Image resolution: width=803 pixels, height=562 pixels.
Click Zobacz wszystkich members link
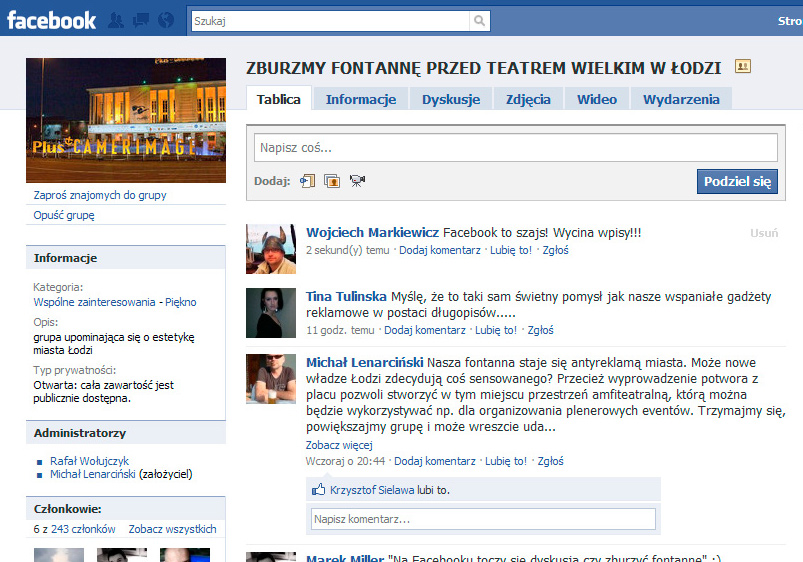(173, 529)
